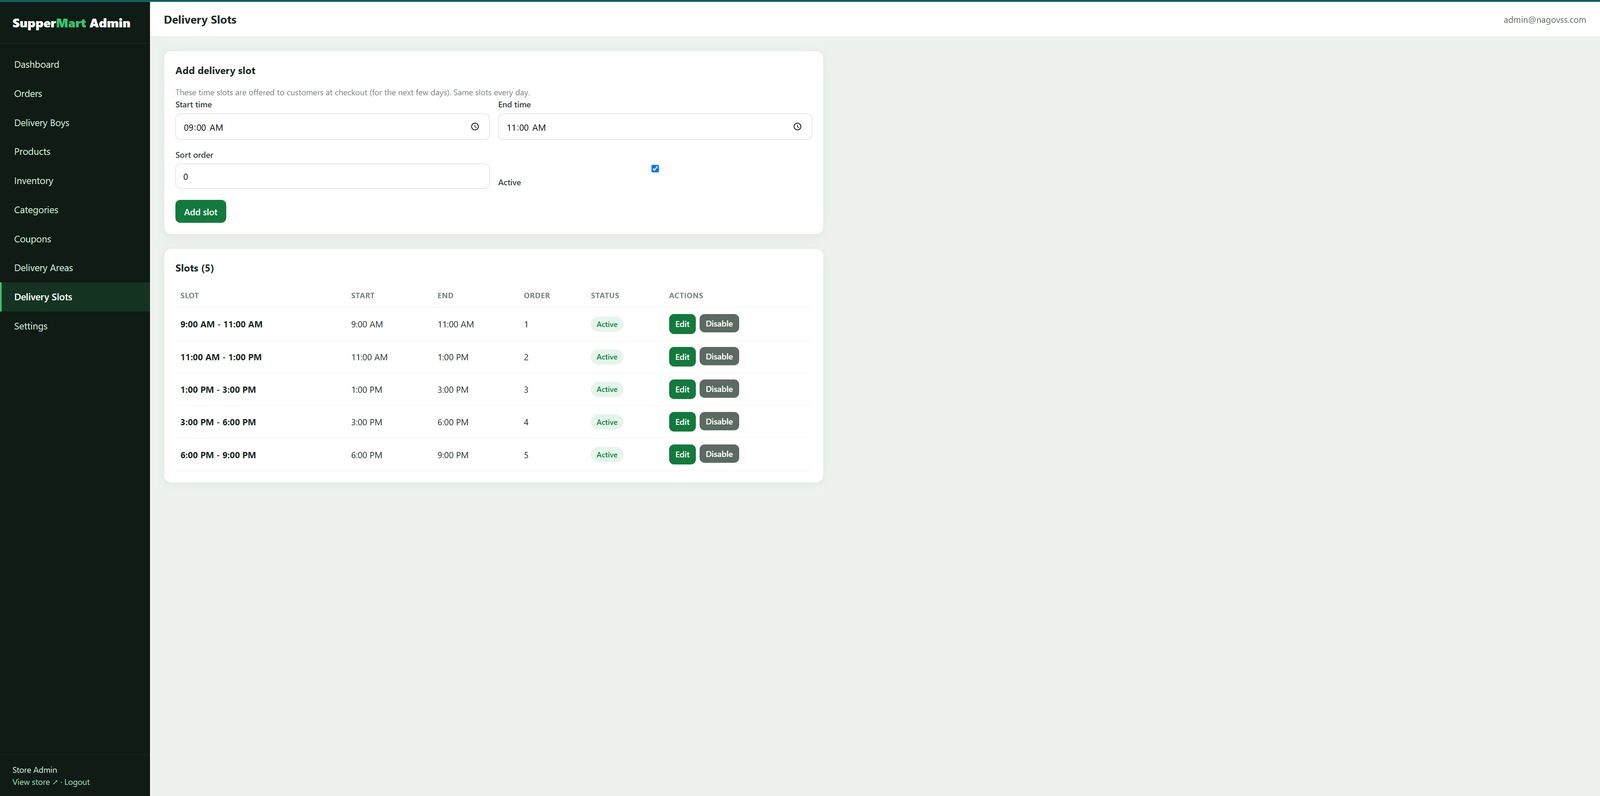Select the '3:00 PM - 6:00 PM' slot name
Screen dimensions: 1600x796
coord(218,422)
